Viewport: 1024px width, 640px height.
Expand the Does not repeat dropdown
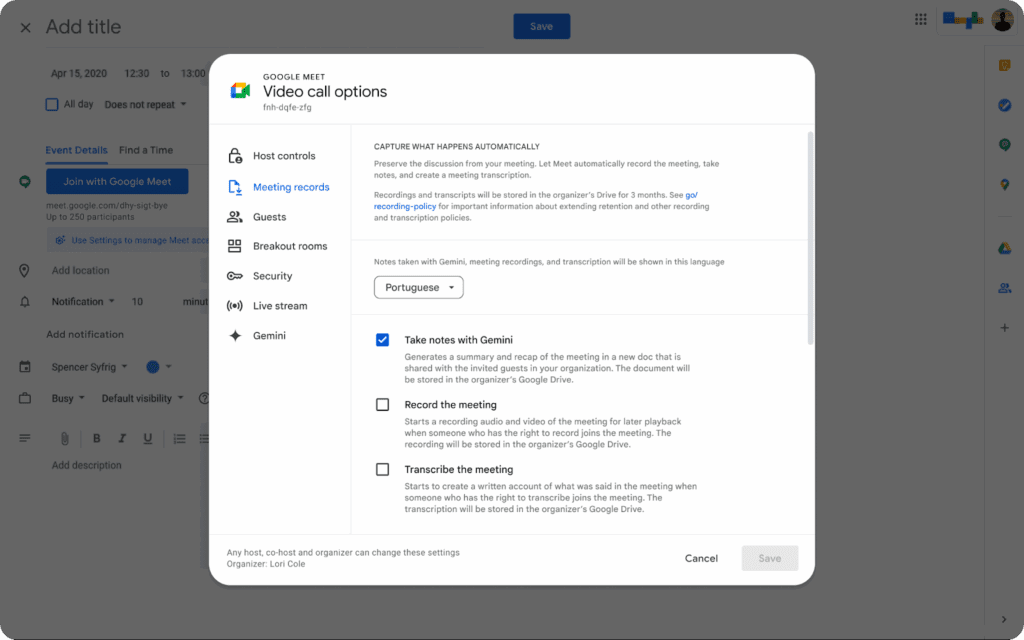(x=146, y=104)
